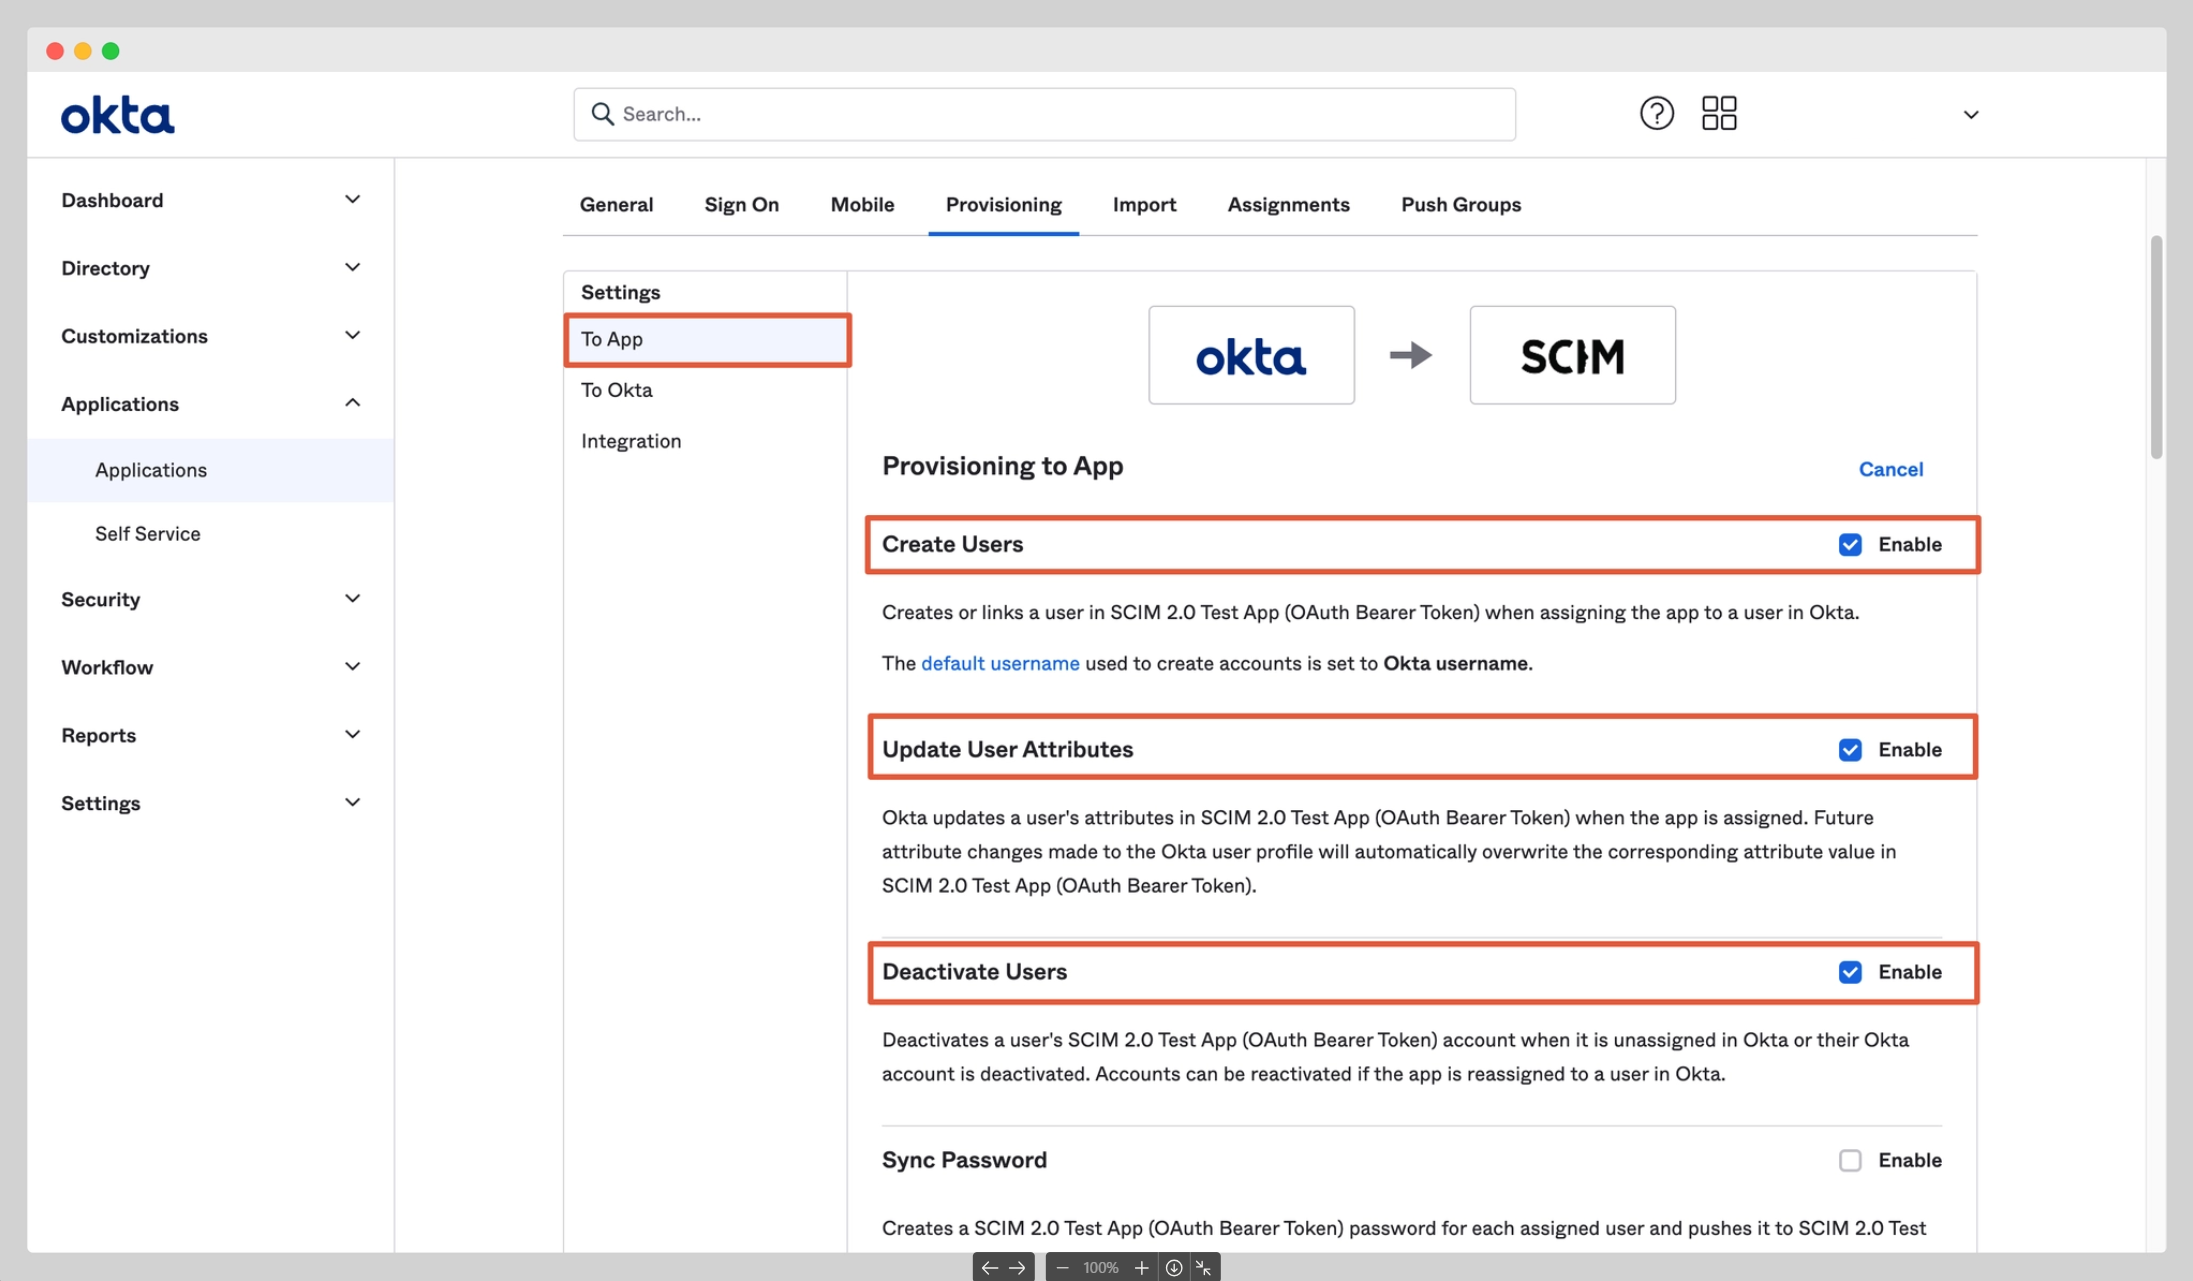2193x1281 pixels.
Task: Collapse the Applications sidebar section
Action: [x=352, y=403]
